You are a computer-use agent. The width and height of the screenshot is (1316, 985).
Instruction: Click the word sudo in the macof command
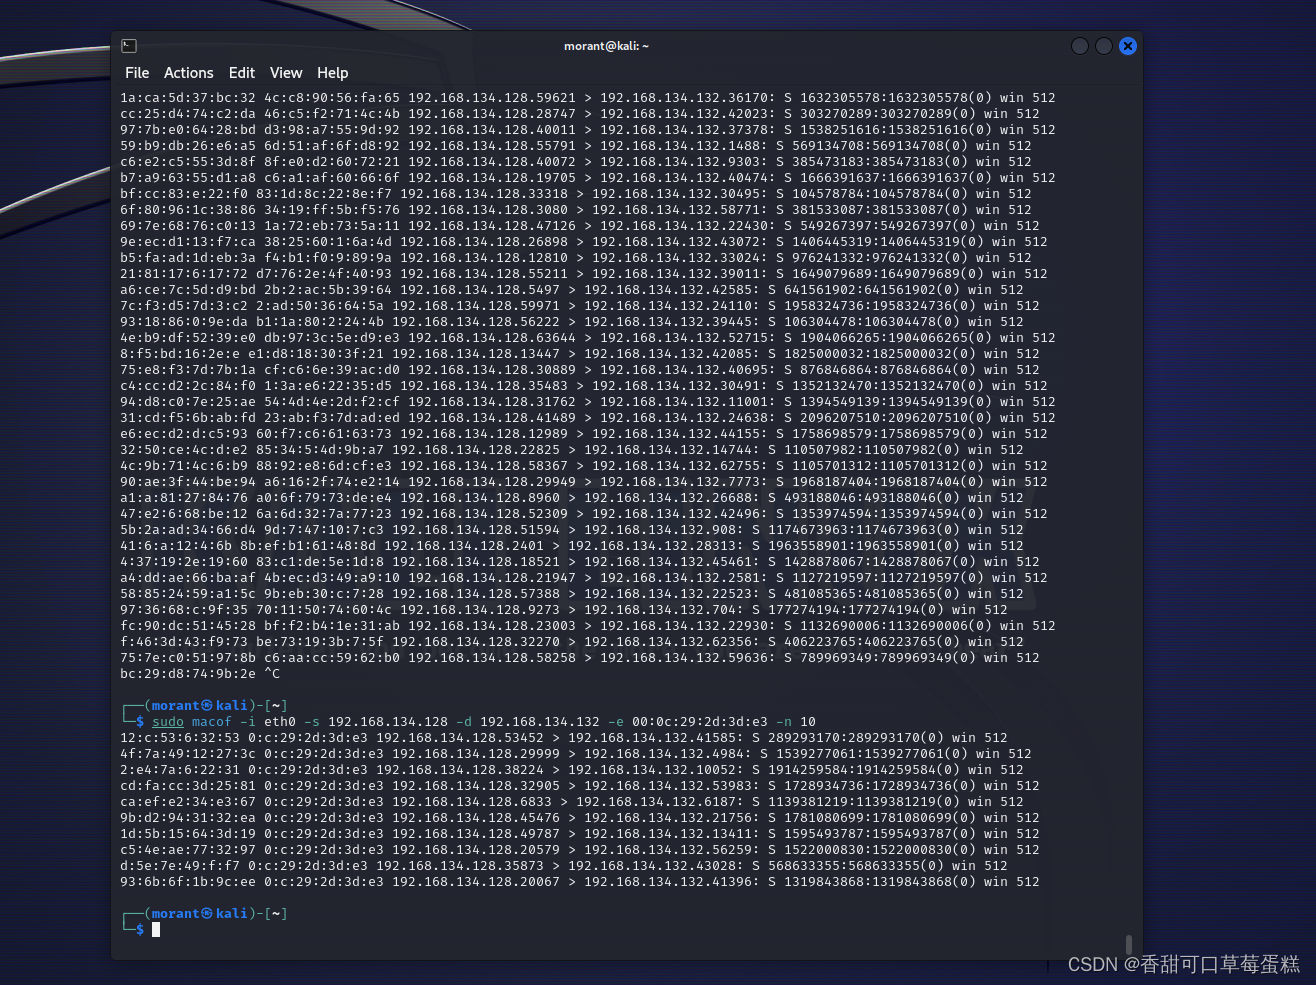pos(168,722)
